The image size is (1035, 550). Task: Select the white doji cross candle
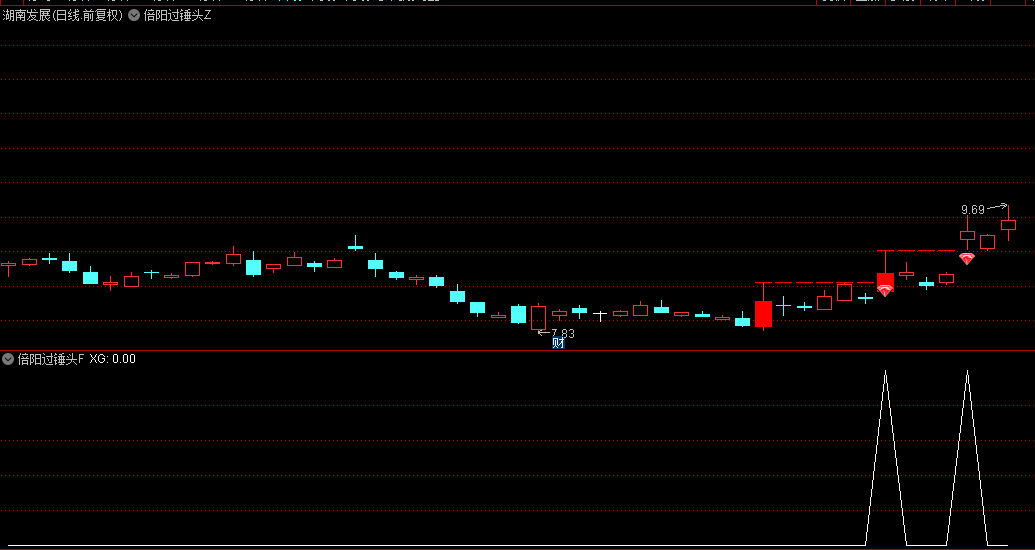click(599, 316)
